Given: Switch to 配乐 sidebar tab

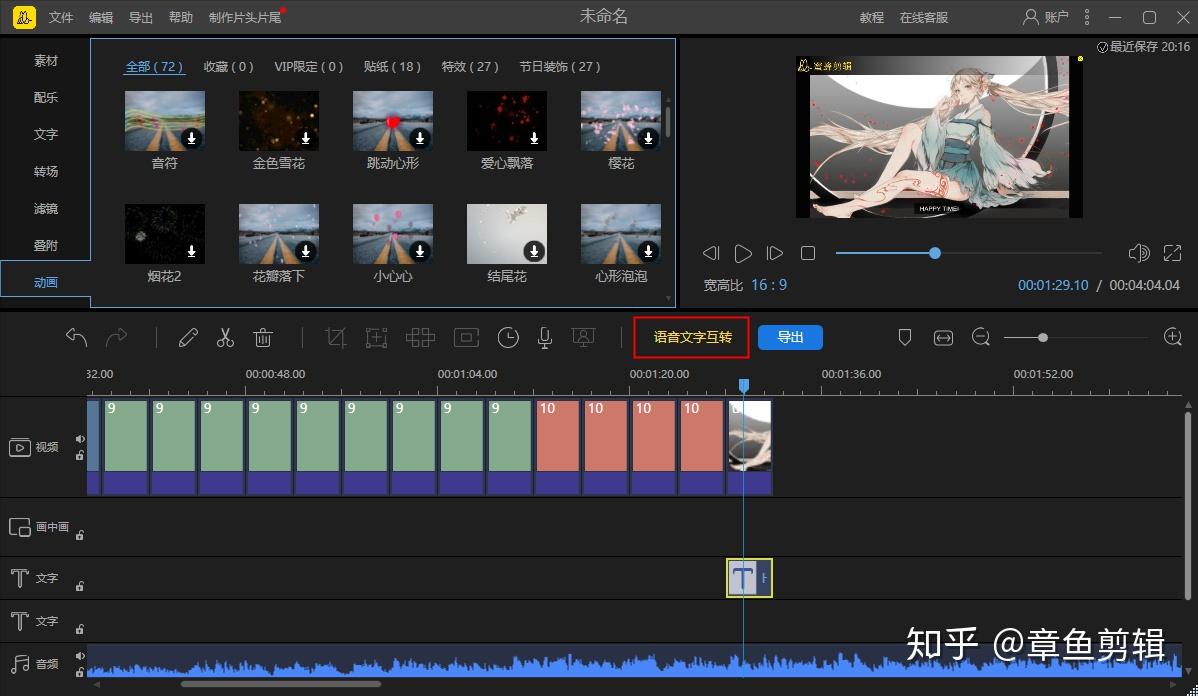Looking at the screenshot, I should (46, 97).
